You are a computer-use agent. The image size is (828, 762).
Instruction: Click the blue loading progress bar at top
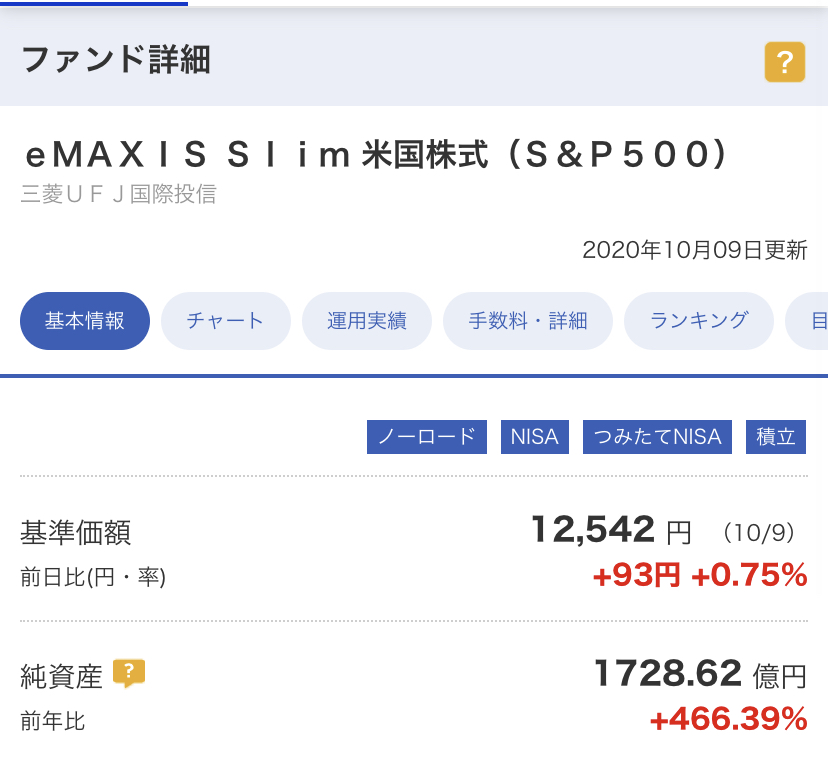(94, 3)
